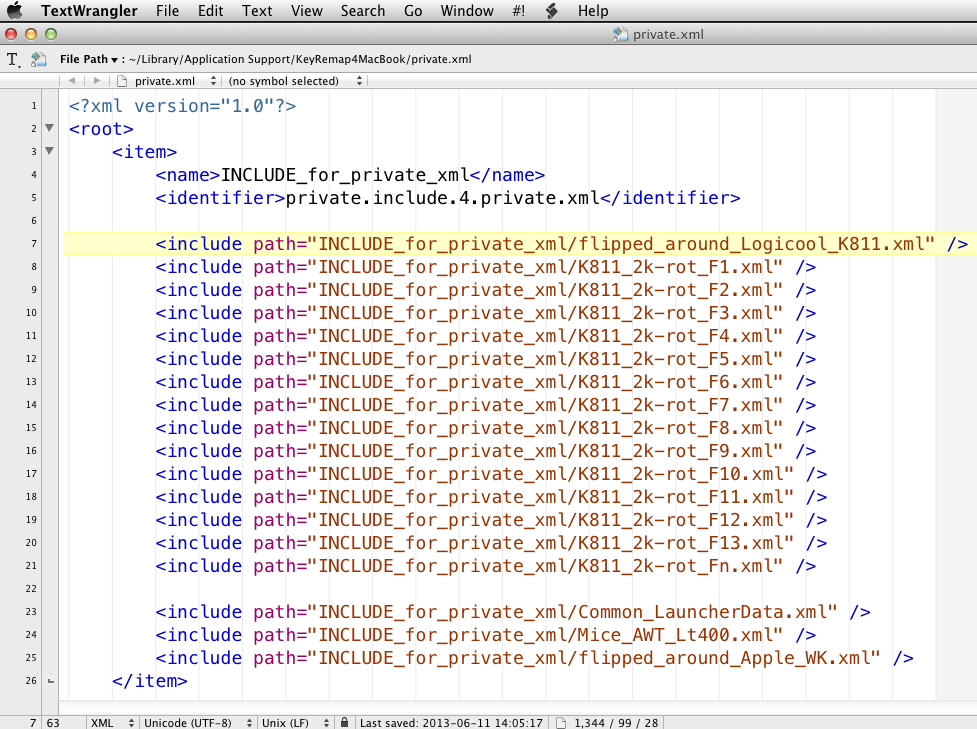
Task: Click the closing </item> tag
Action: point(150,681)
